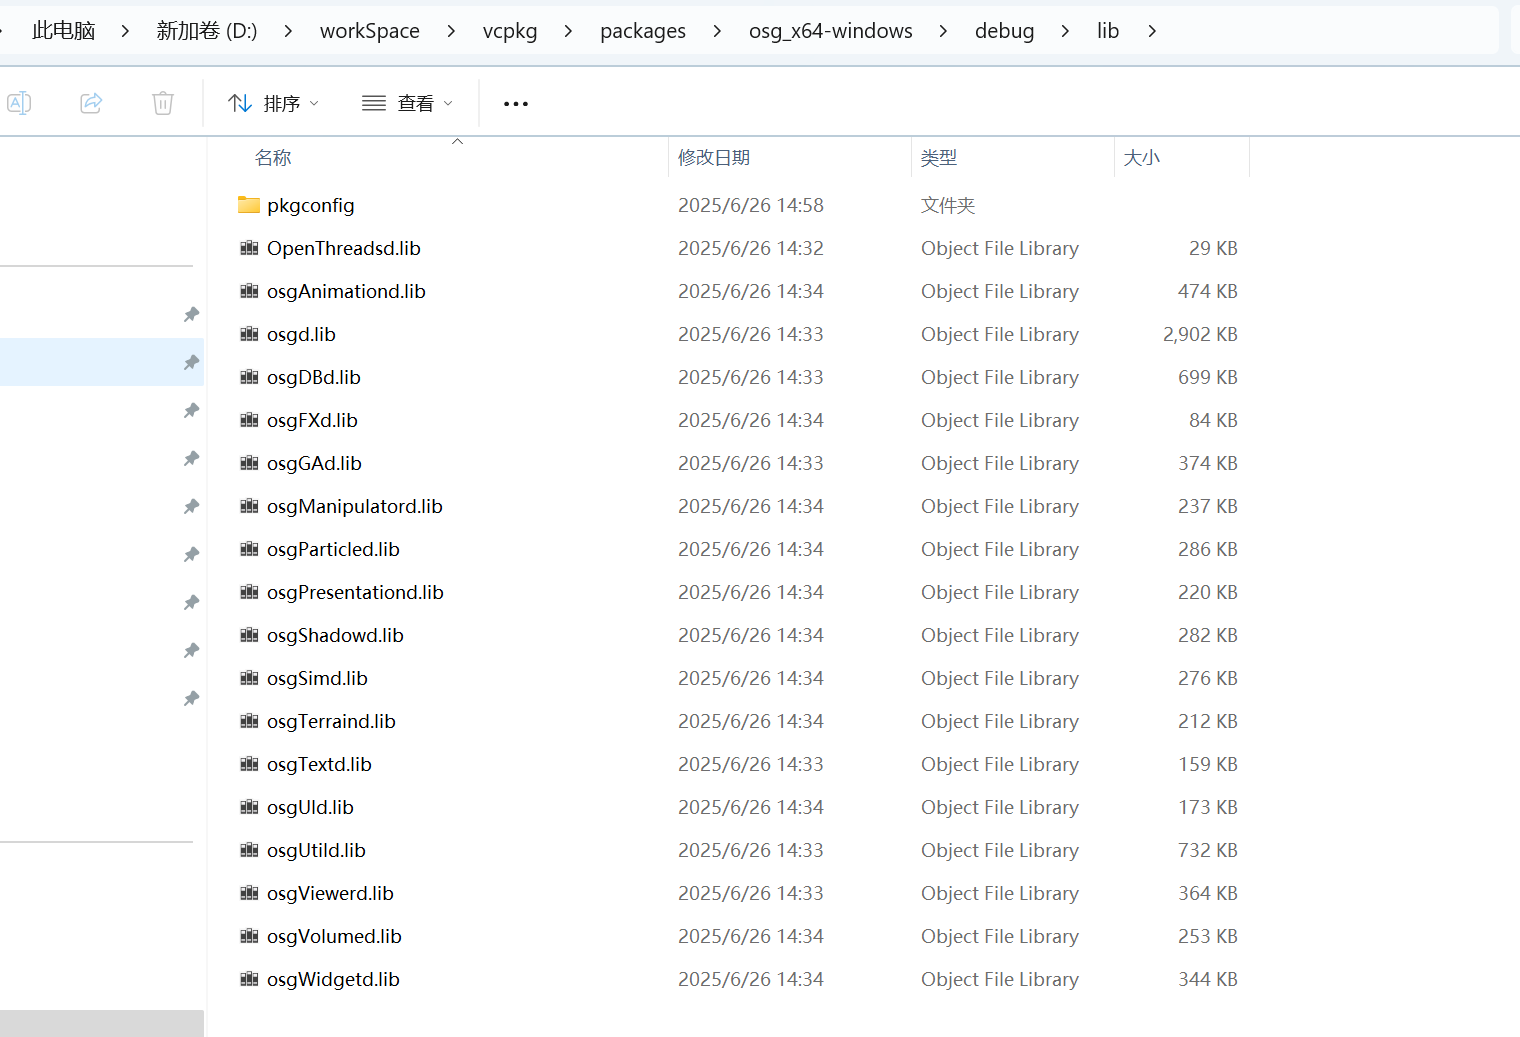Click the Delete trash icon
The width and height of the screenshot is (1520, 1037).
[163, 103]
